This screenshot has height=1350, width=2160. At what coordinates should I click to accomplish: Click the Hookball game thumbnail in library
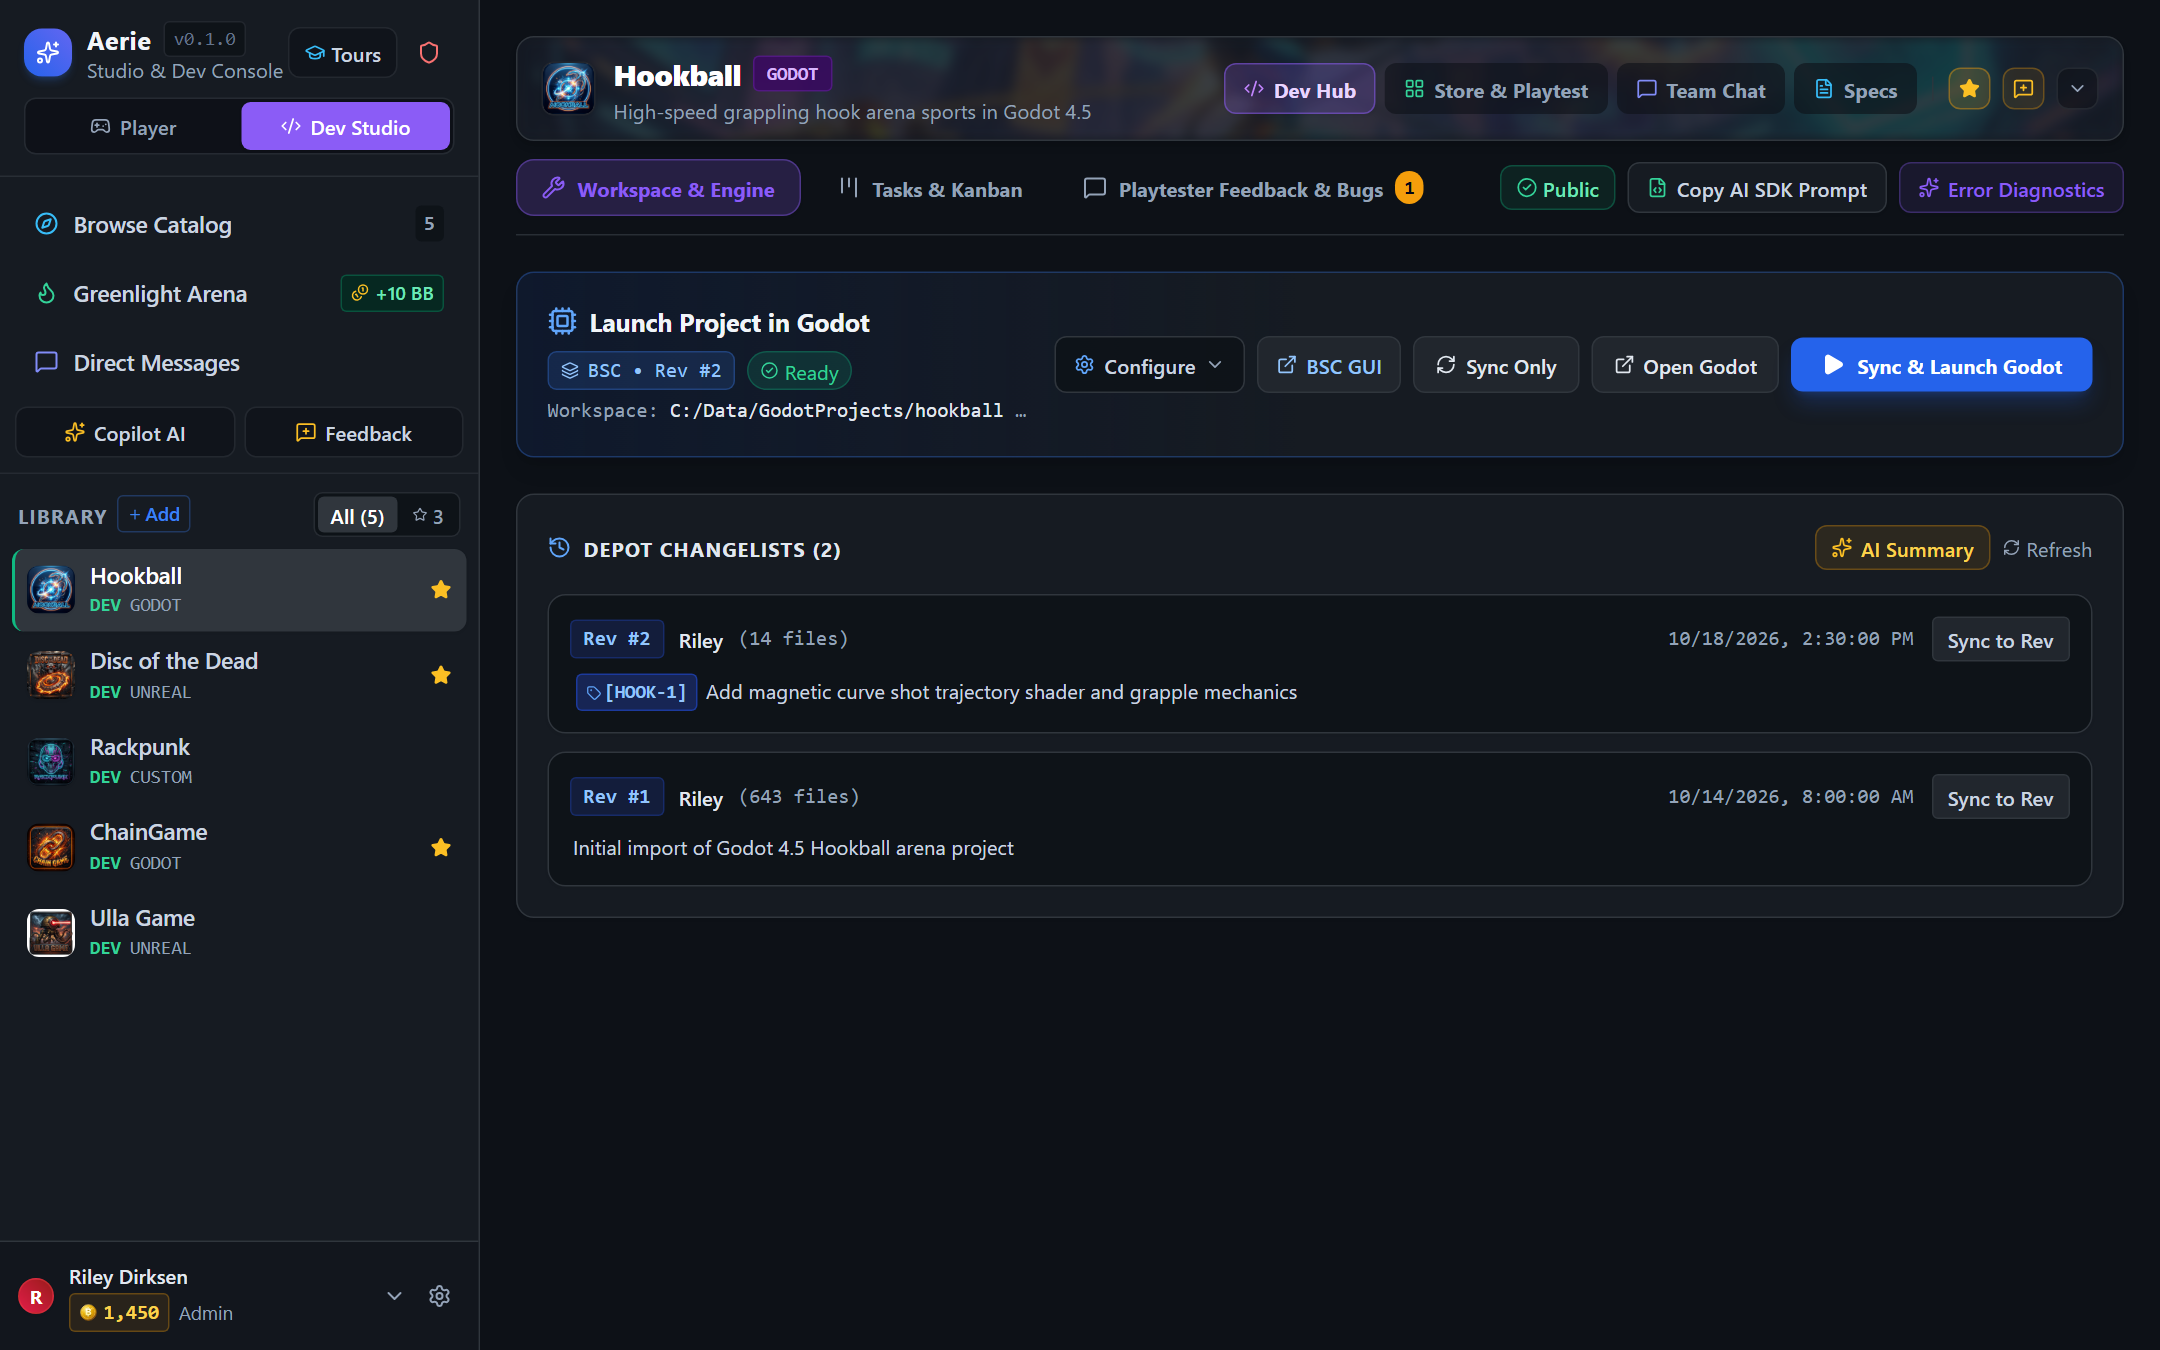pos(51,589)
